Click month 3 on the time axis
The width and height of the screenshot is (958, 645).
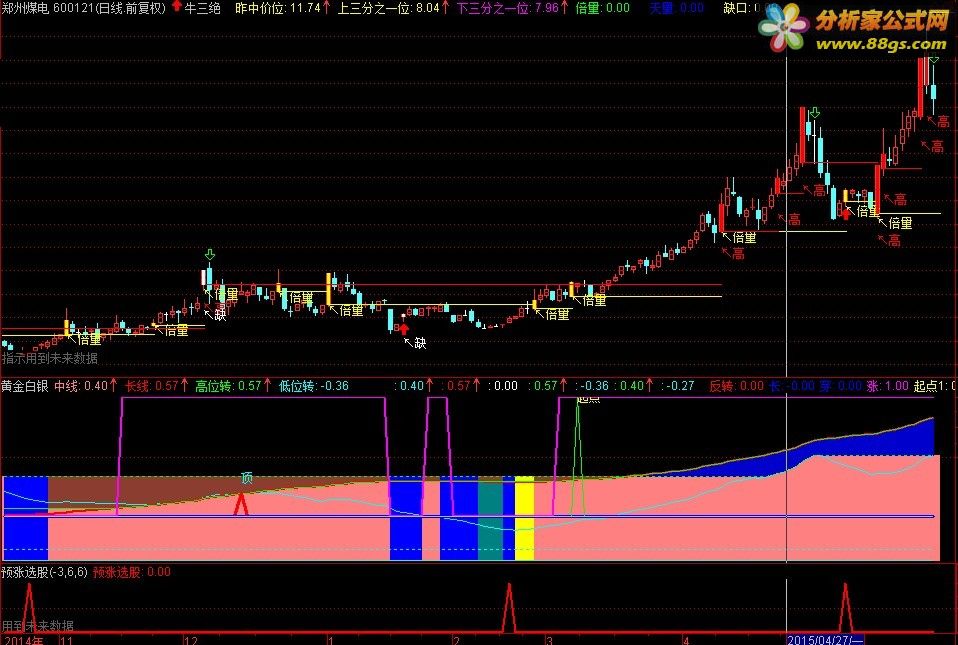pyautogui.click(x=549, y=640)
